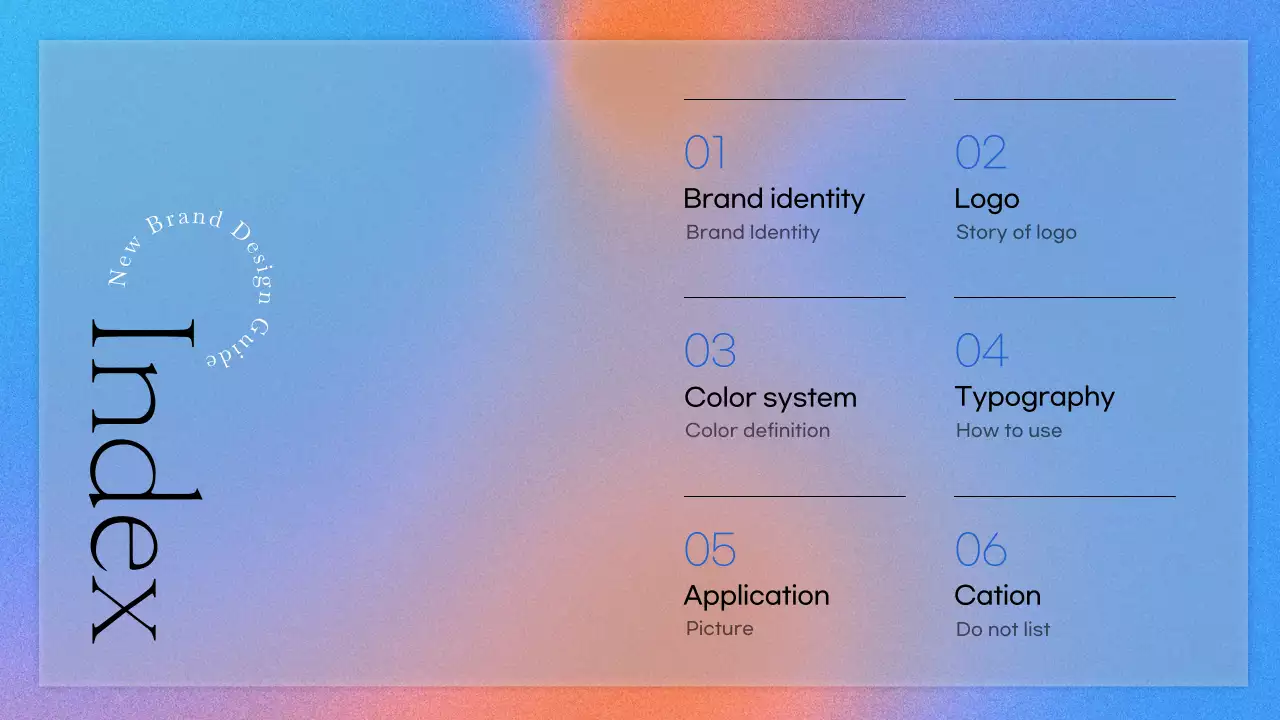This screenshot has width=1280, height=720.
Task: Open the Application section title
Action: coord(756,596)
